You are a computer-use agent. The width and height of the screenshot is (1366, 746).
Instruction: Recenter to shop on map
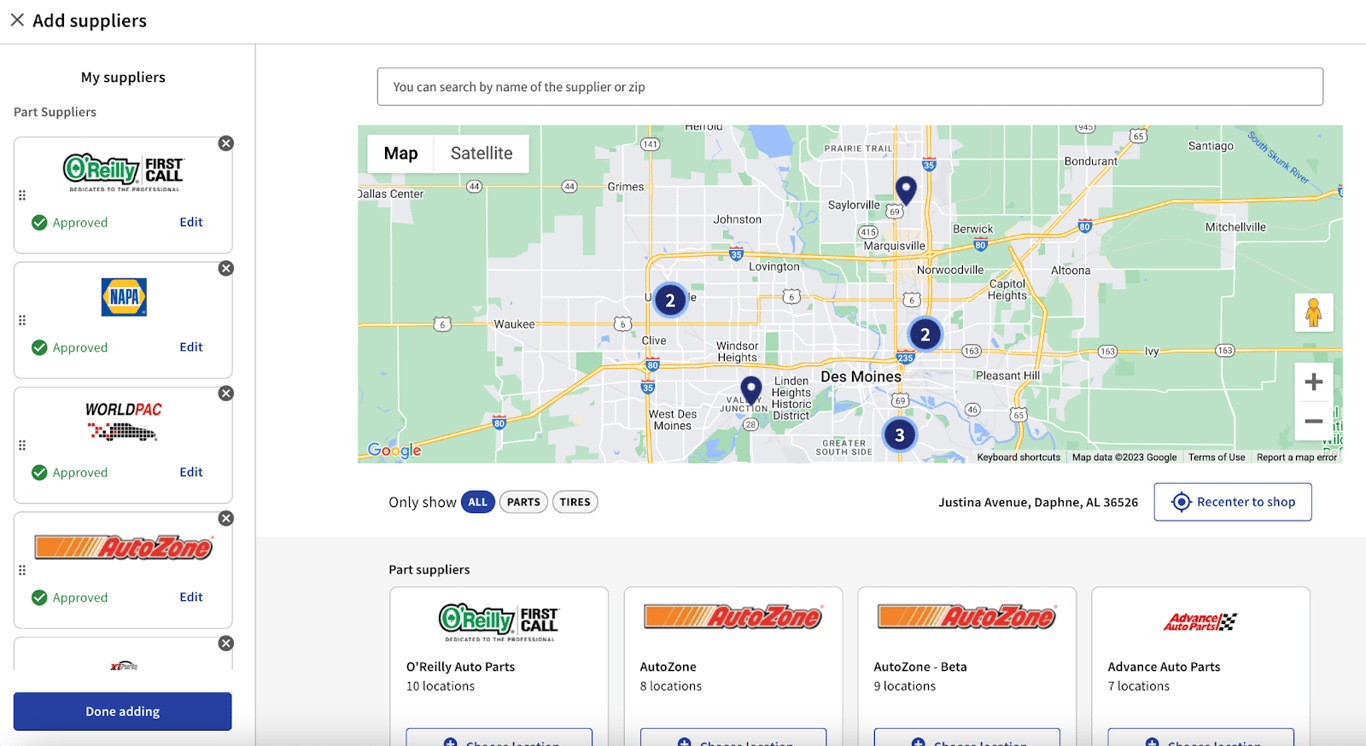pyautogui.click(x=1233, y=502)
